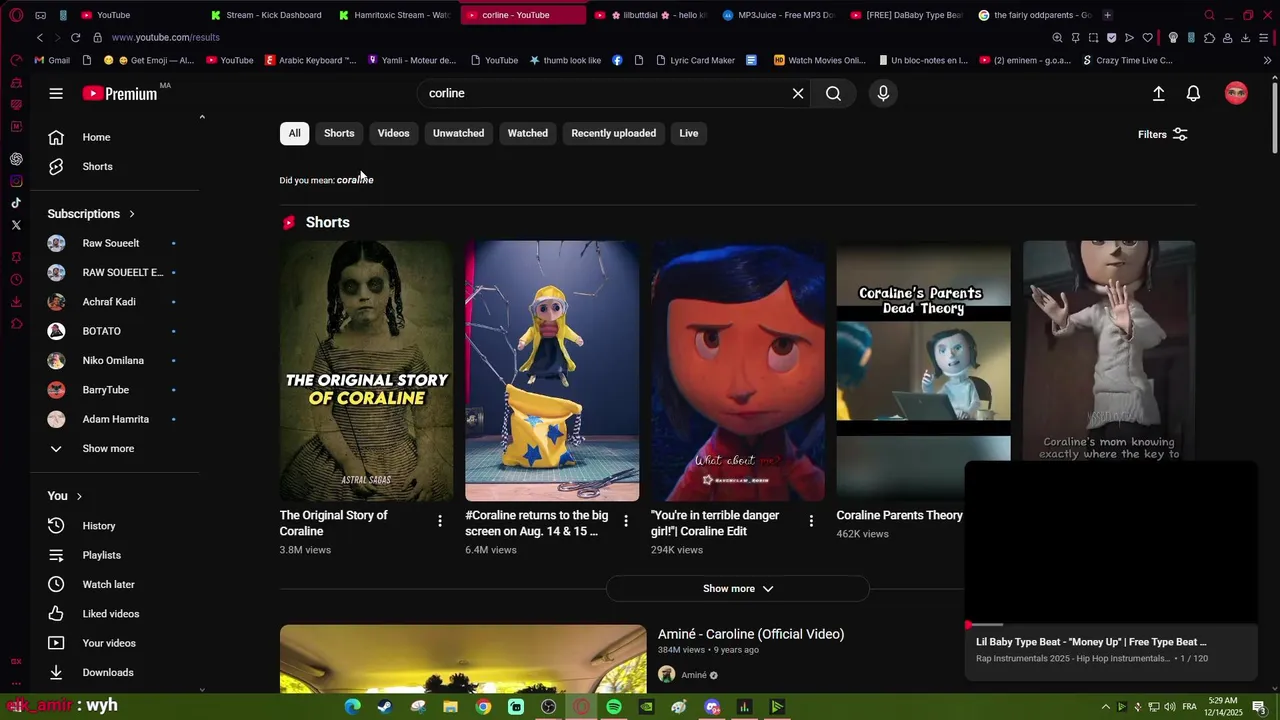Open the Gmail bookmark
The width and height of the screenshot is (1280, 720).
52,60
